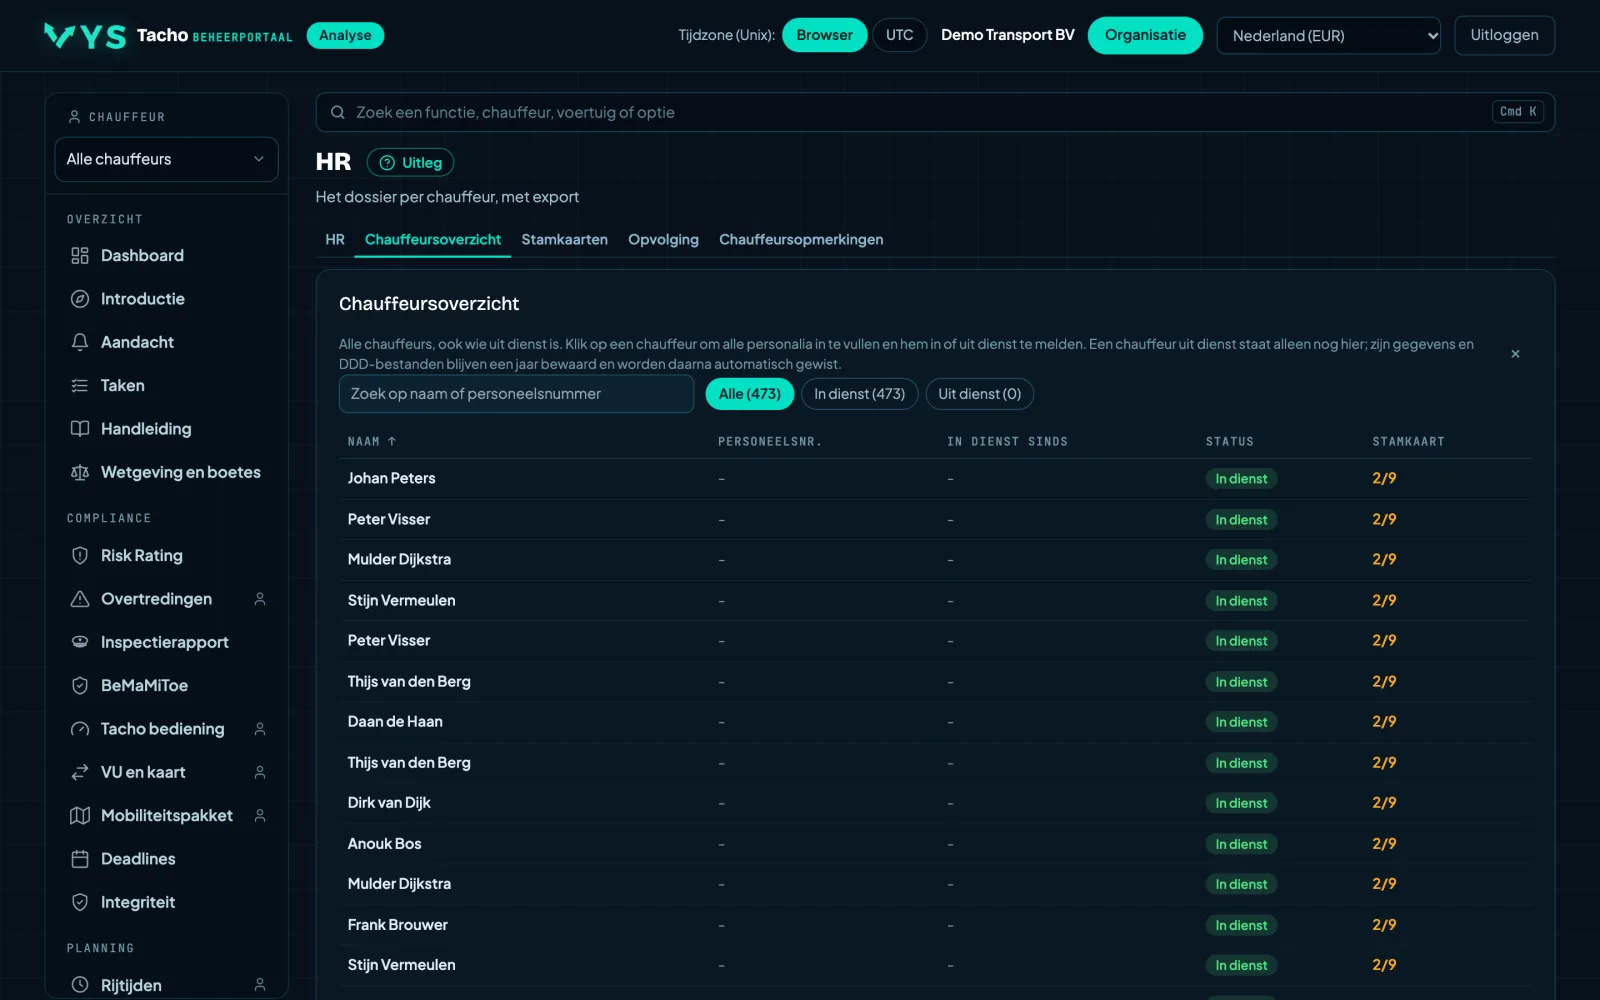1600x1000 pixels.
Task: Filter list by In dienst (473)
Action: (x=859, y=394)
